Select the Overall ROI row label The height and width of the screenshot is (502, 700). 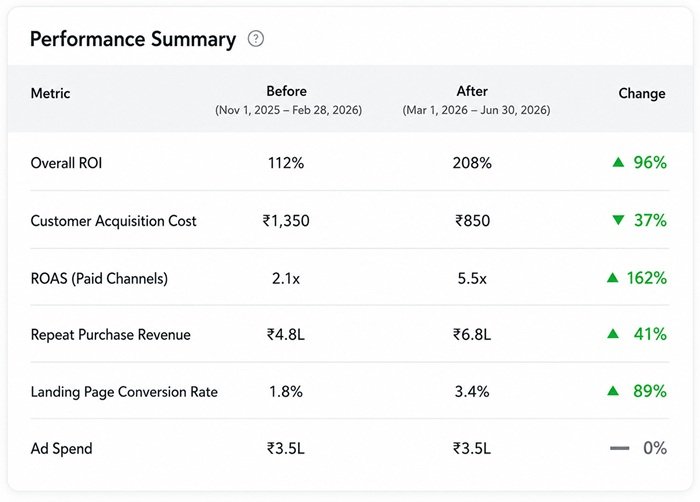tap(67, 163)
